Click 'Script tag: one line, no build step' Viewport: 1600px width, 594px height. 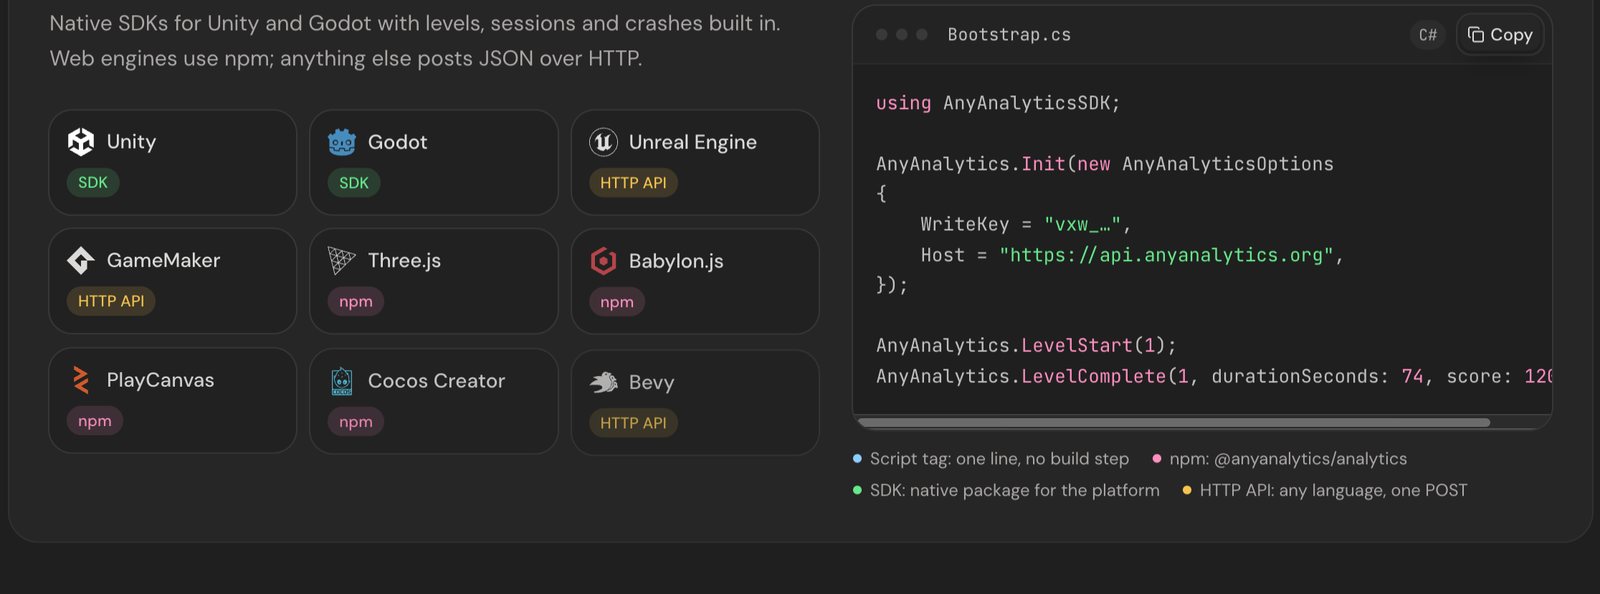(999, 459)
